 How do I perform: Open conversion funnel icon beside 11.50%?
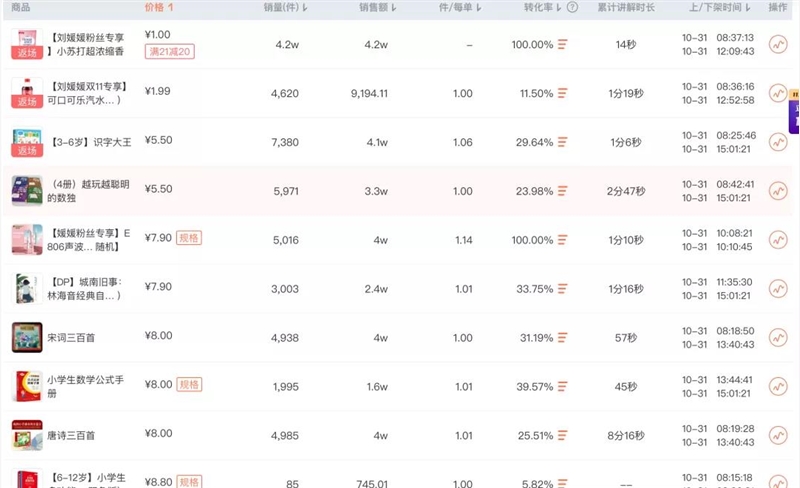pyautogui.click(x=563, y=93)
